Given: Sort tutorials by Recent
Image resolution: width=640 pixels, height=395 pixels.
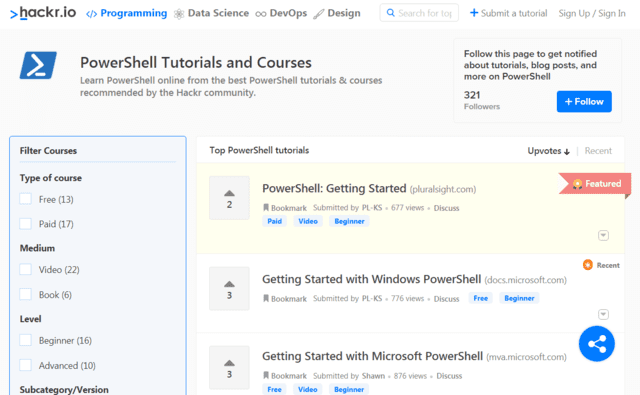Looking at the screenshot, I should pyautogui.click(x=598, y=151).
